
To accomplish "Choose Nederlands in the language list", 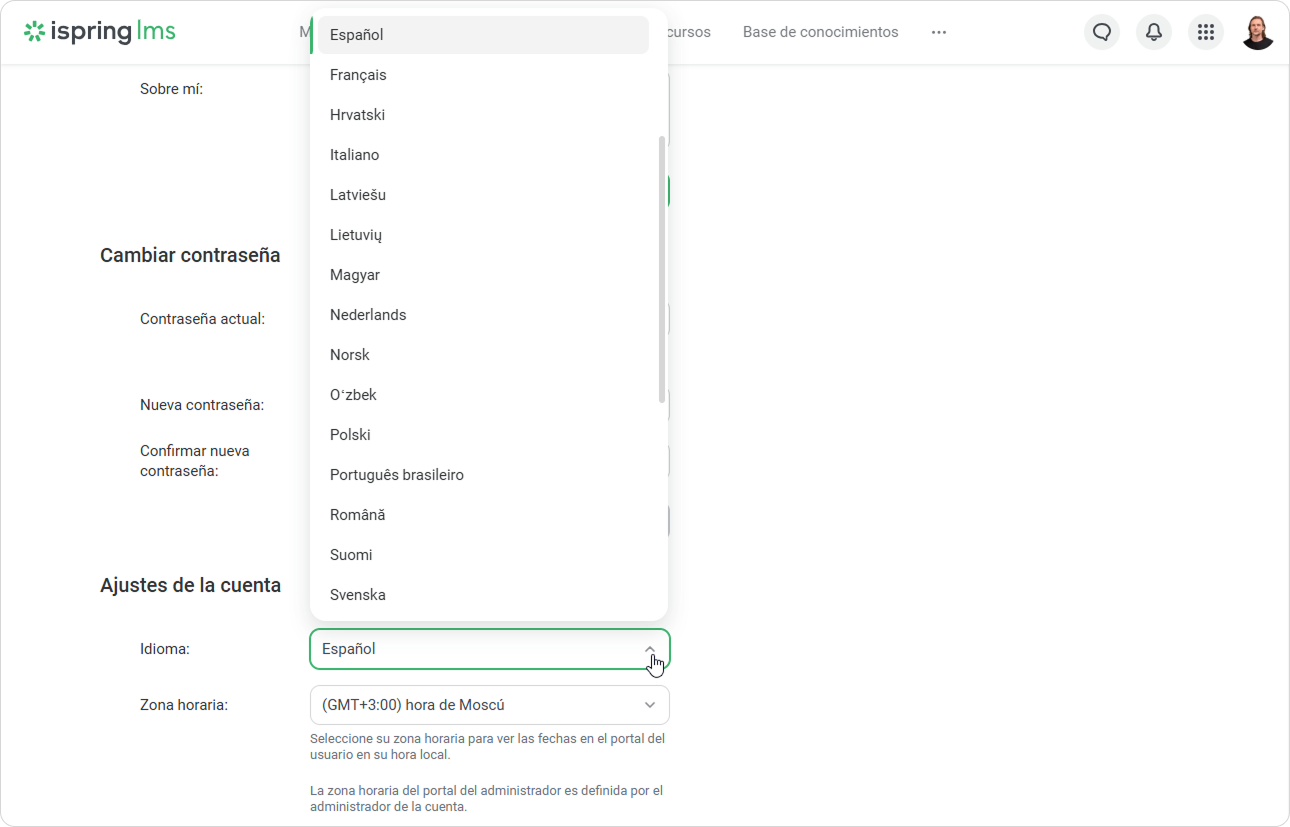I will tap(368, 315).
